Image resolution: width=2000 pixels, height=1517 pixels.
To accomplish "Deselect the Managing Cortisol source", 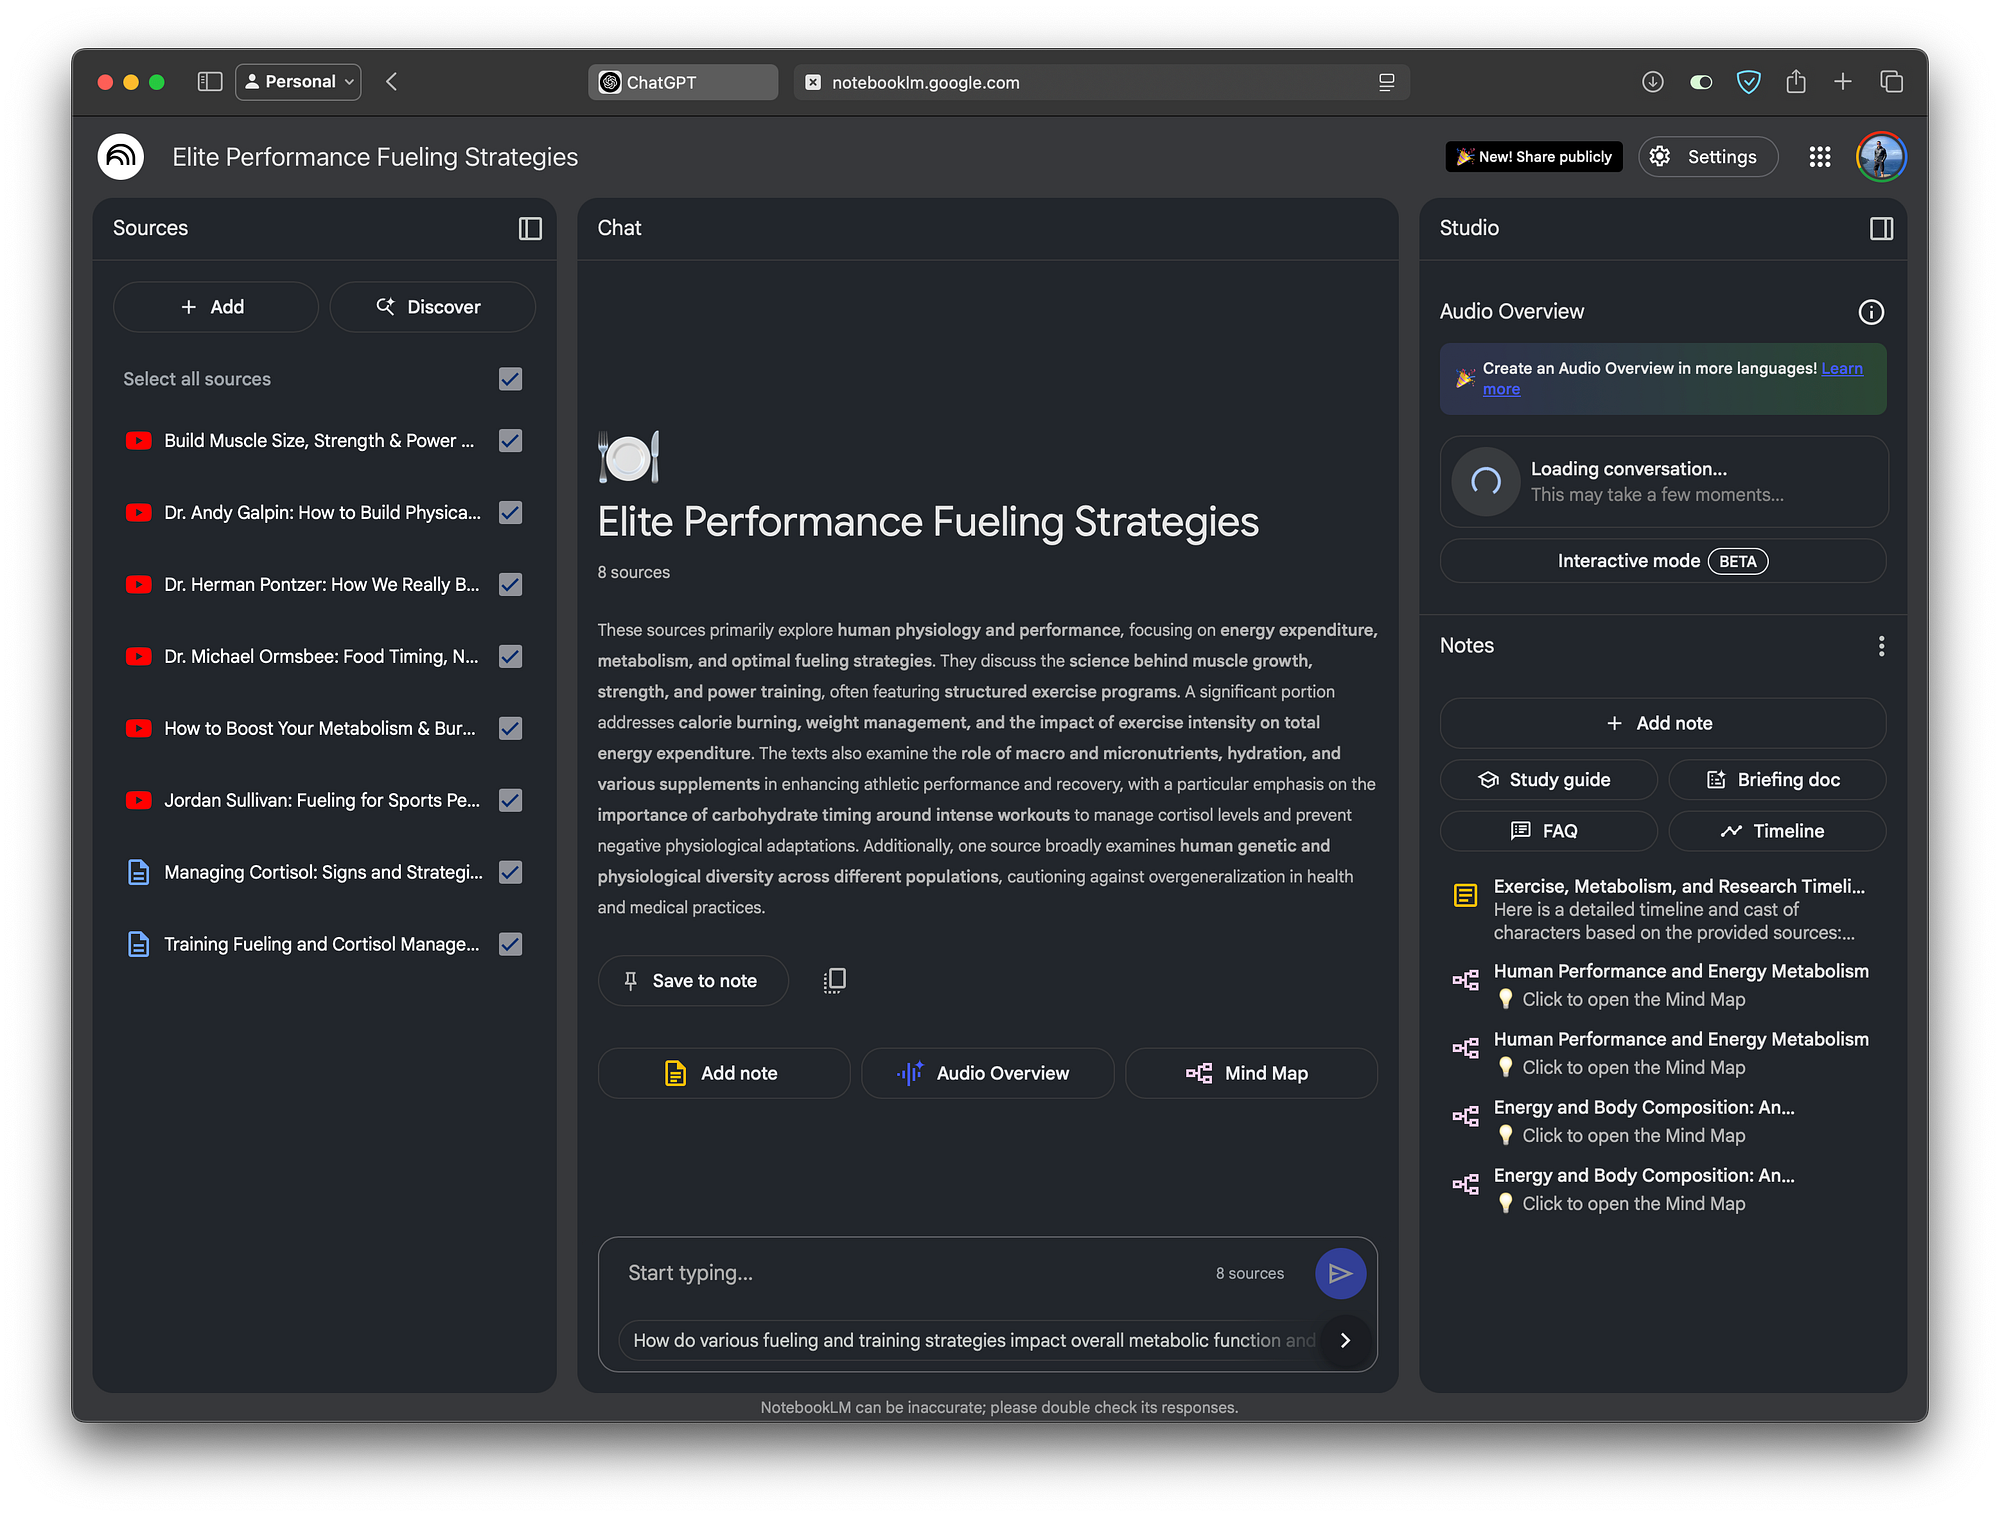I will (x=510, y=872).
